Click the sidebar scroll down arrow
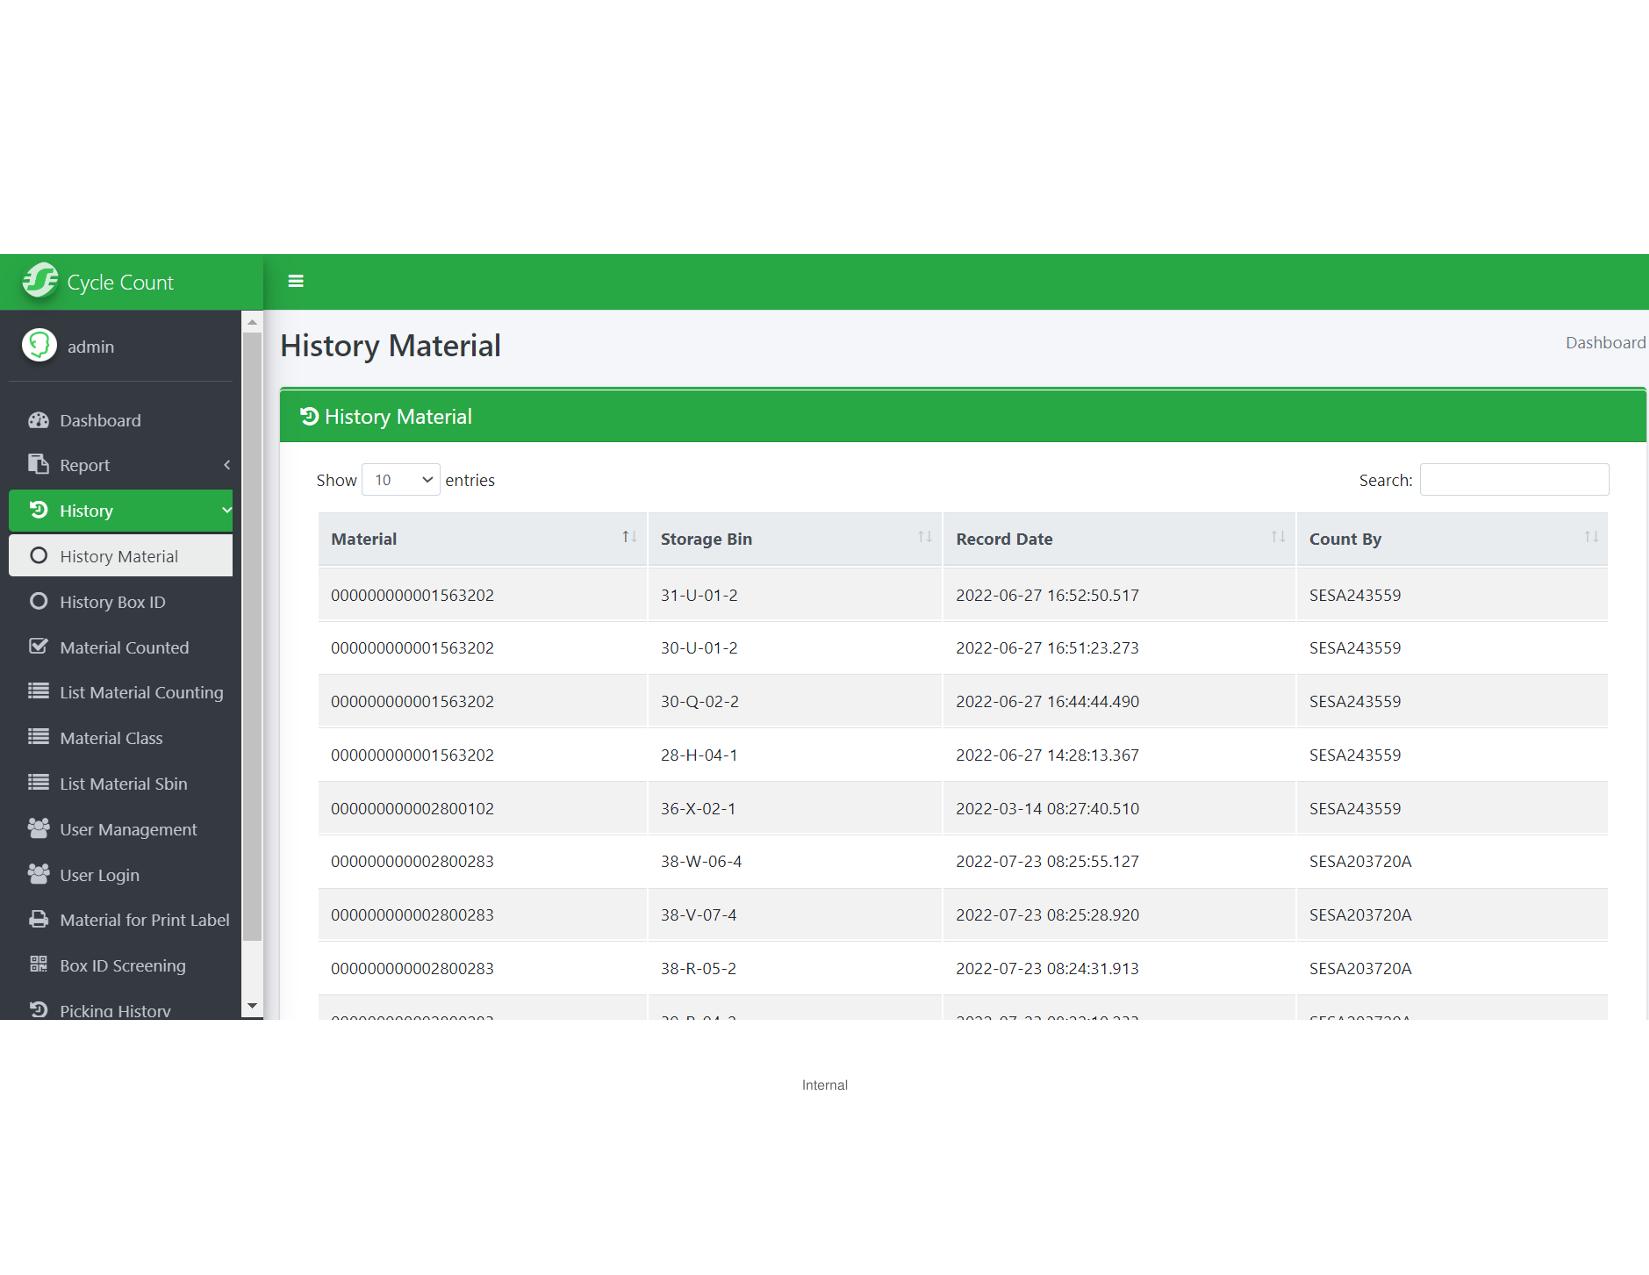Image resolution: width=1649 pixels, height=1275 pixels. point(252,1006)
